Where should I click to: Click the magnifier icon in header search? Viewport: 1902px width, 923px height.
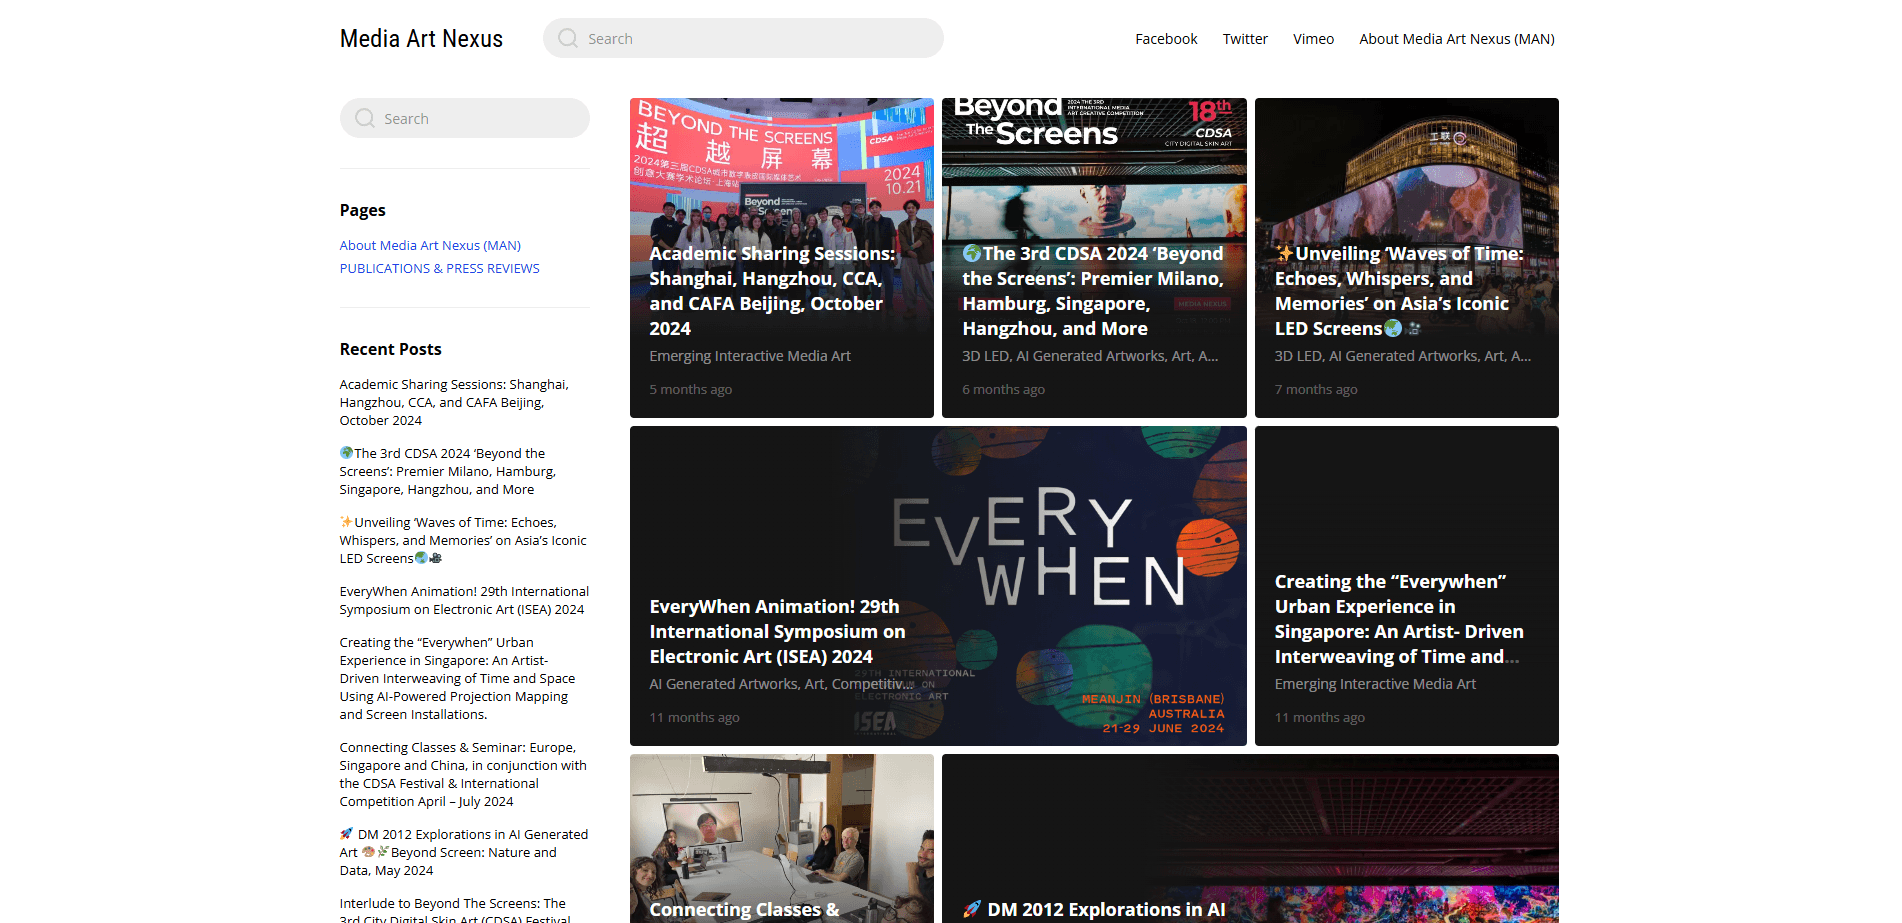[x=568, y=38]
